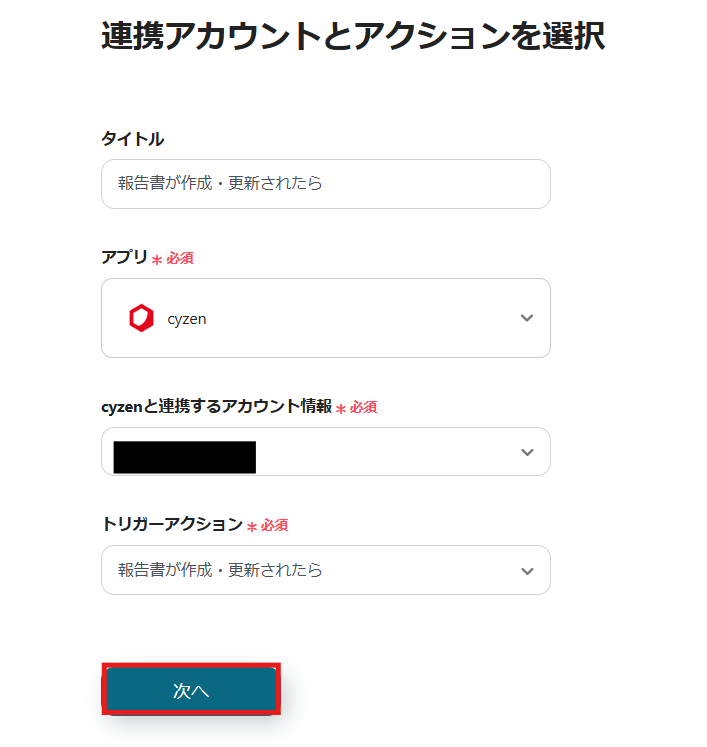Click the cyzenと連携するアカウント情報 label

click(216, 406)
